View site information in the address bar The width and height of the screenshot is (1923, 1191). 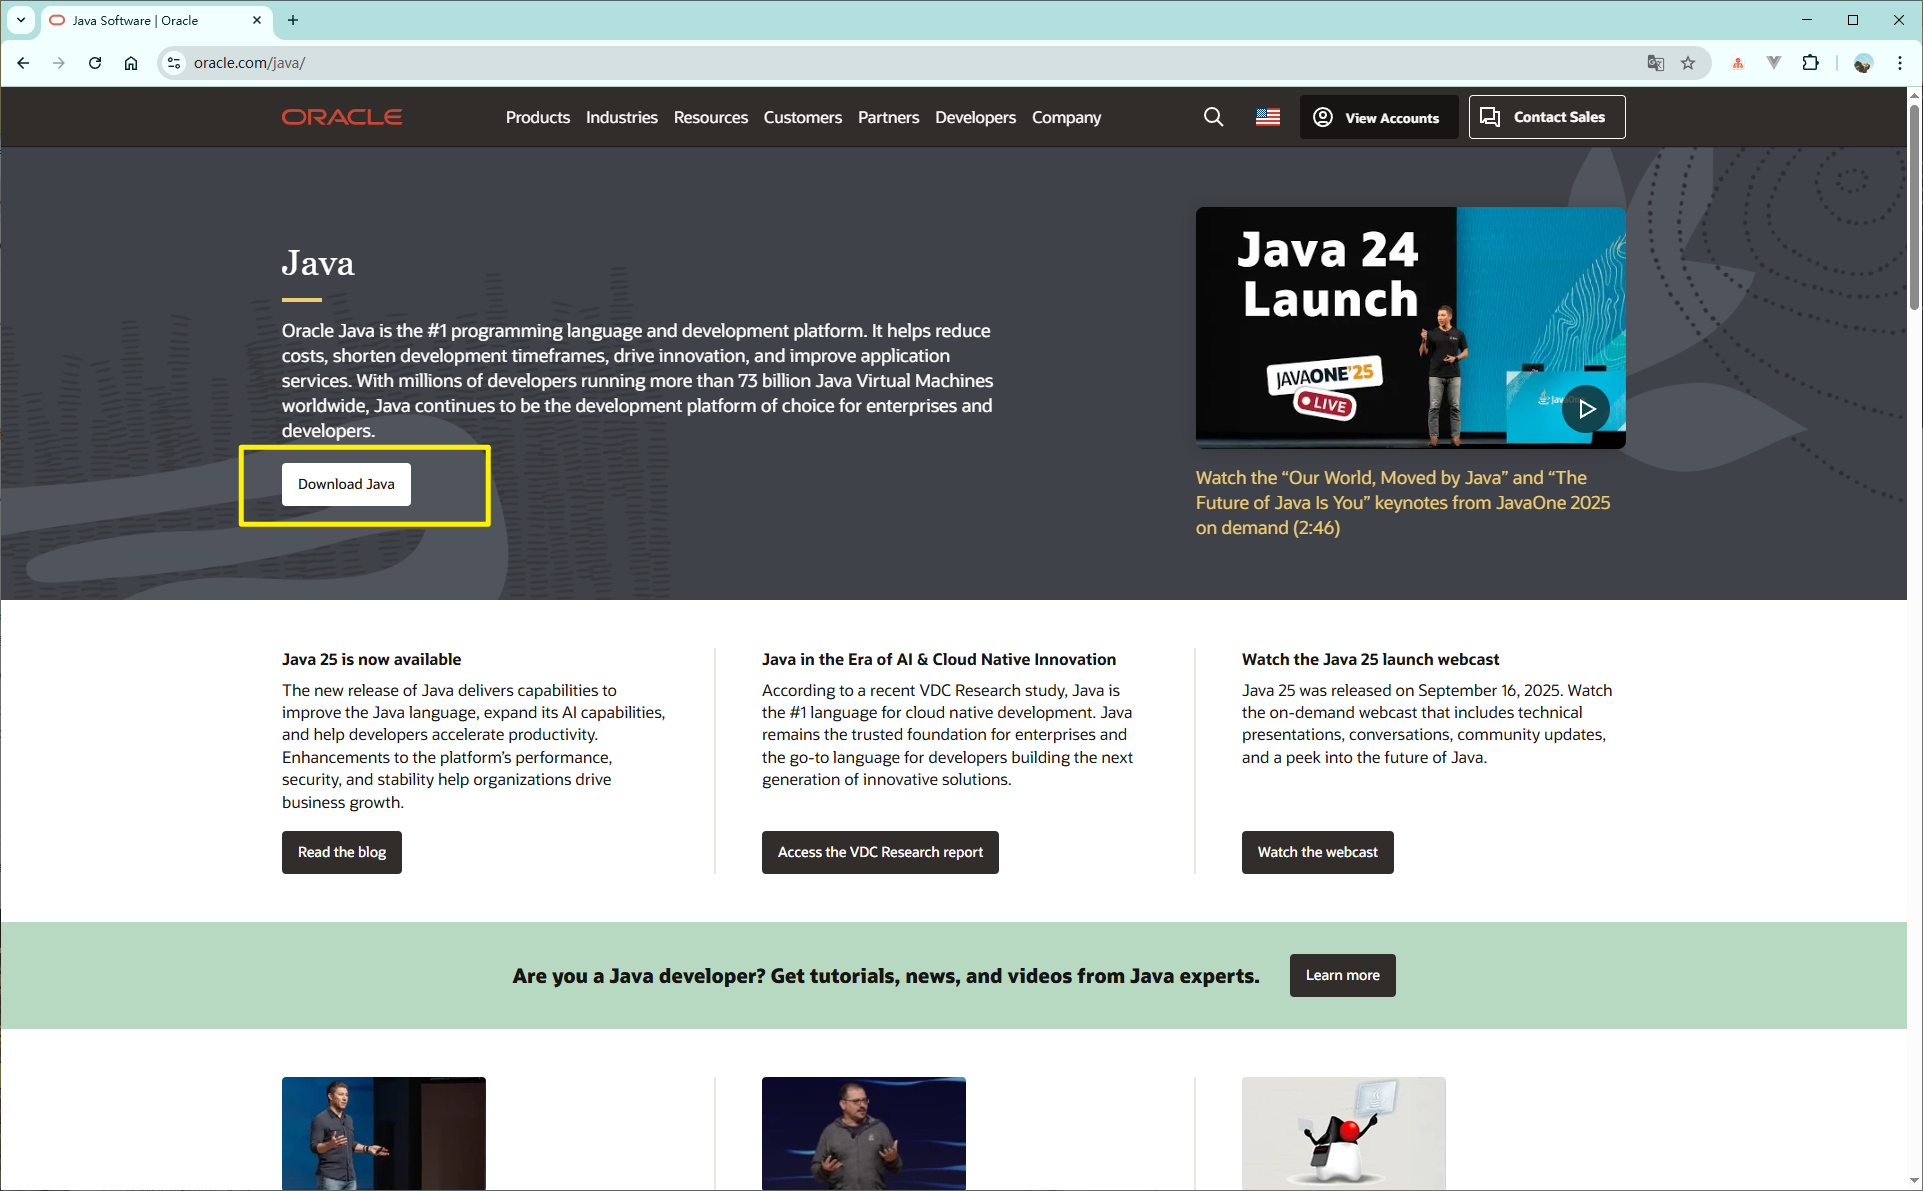(x=173, y=62)
